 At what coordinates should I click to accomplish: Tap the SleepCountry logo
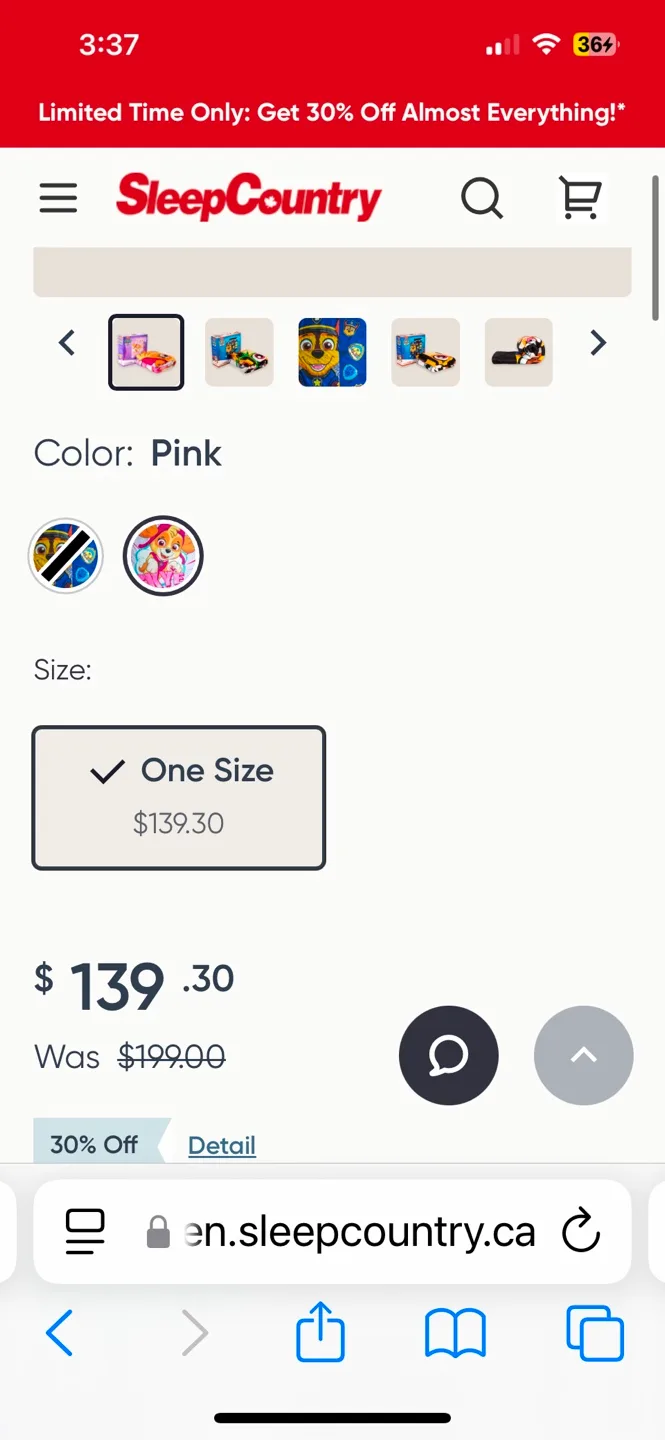coord(248,197)
